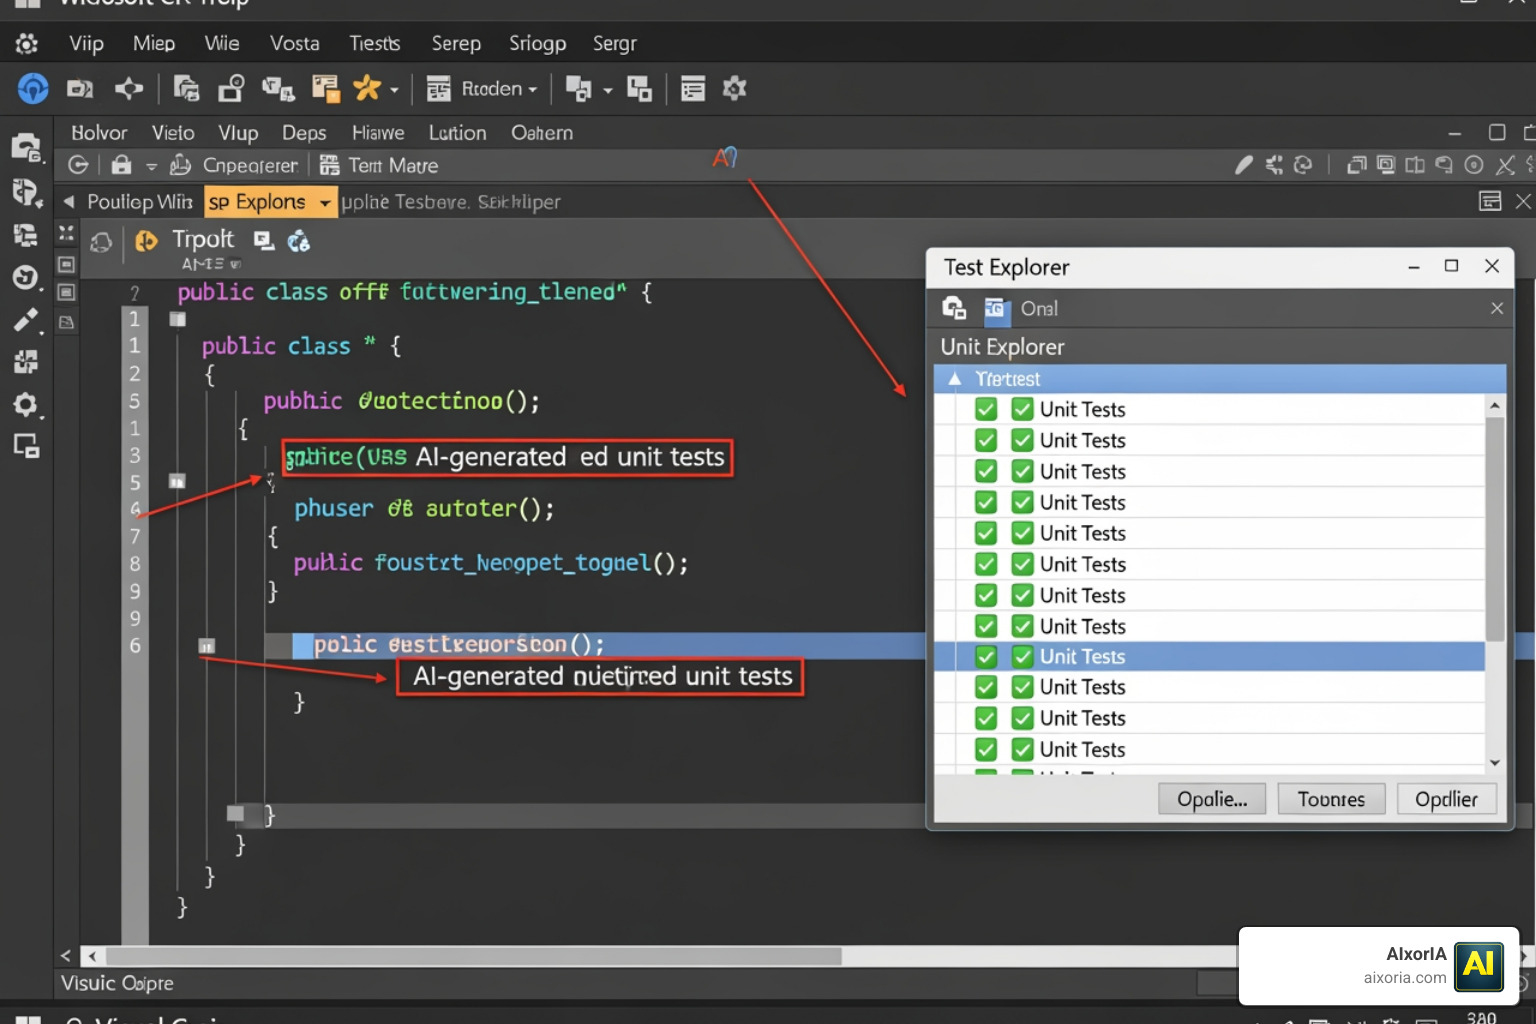The height and width of the screenshot is (1024, 1536).
Task: Click the lock-on-document icon in toolbar
Action: pyautogui.click(x=232, y=88)
